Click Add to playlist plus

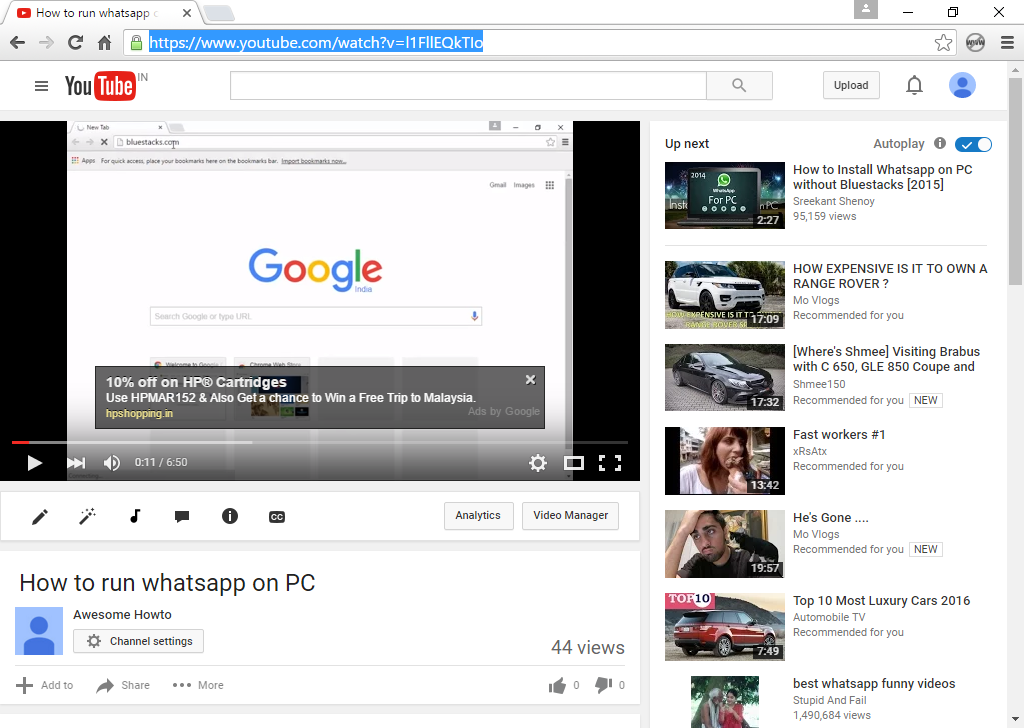coord(44,685)
